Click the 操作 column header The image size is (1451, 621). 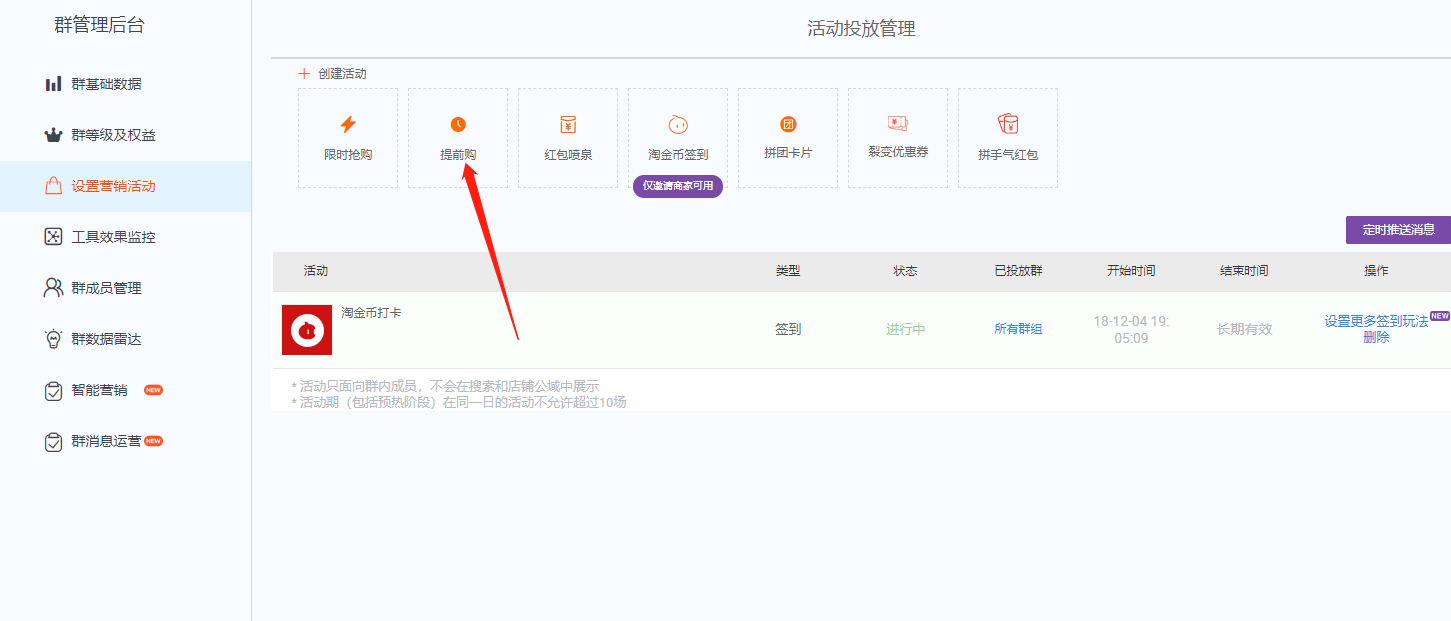(1376, 271)
